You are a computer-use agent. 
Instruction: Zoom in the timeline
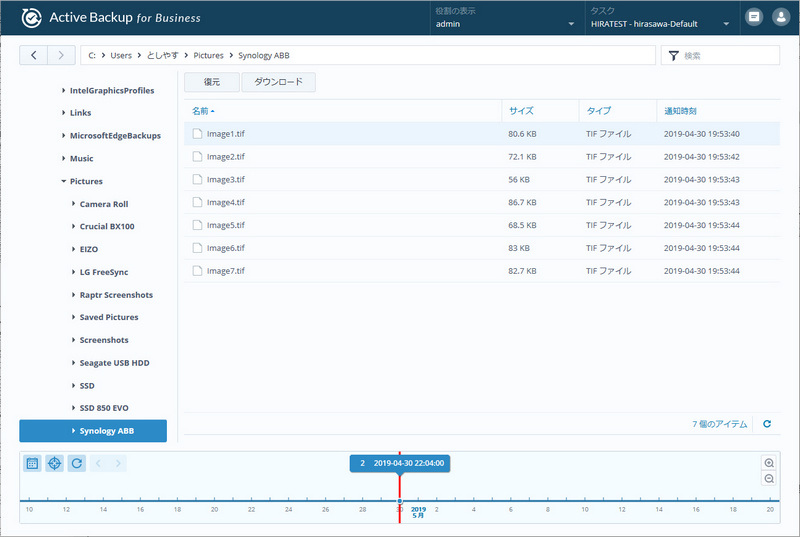click(769, 463)
